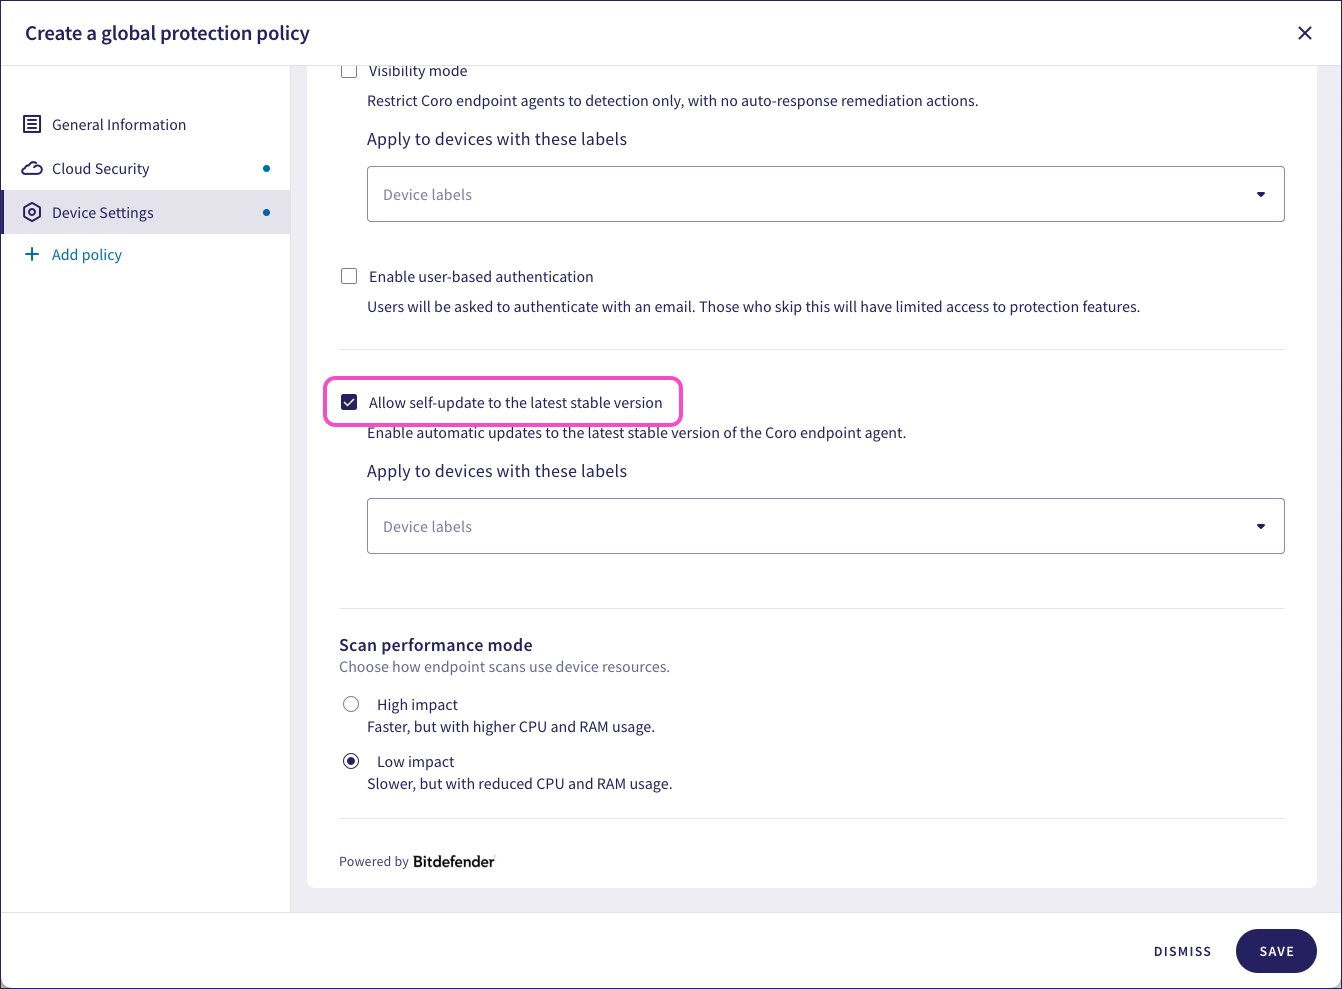Enable the Visibility mode checkbox
This screenshot has height=989, width=1342.
(x=349, y=71)
